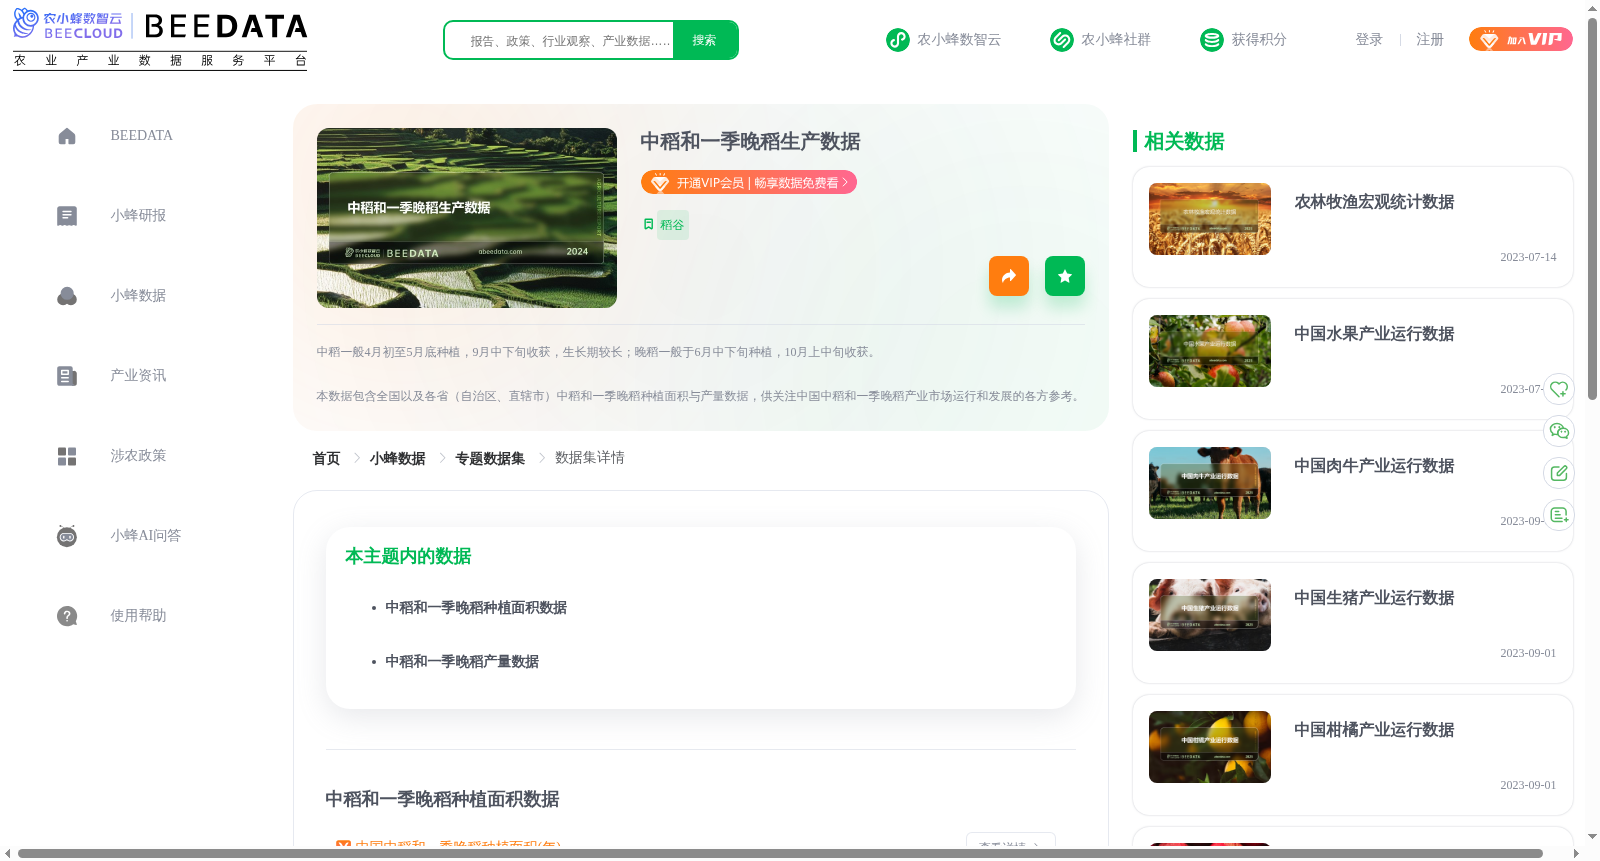Click the floating WeChat icon
1600x861 pixels.
[x=1559, y=431]
